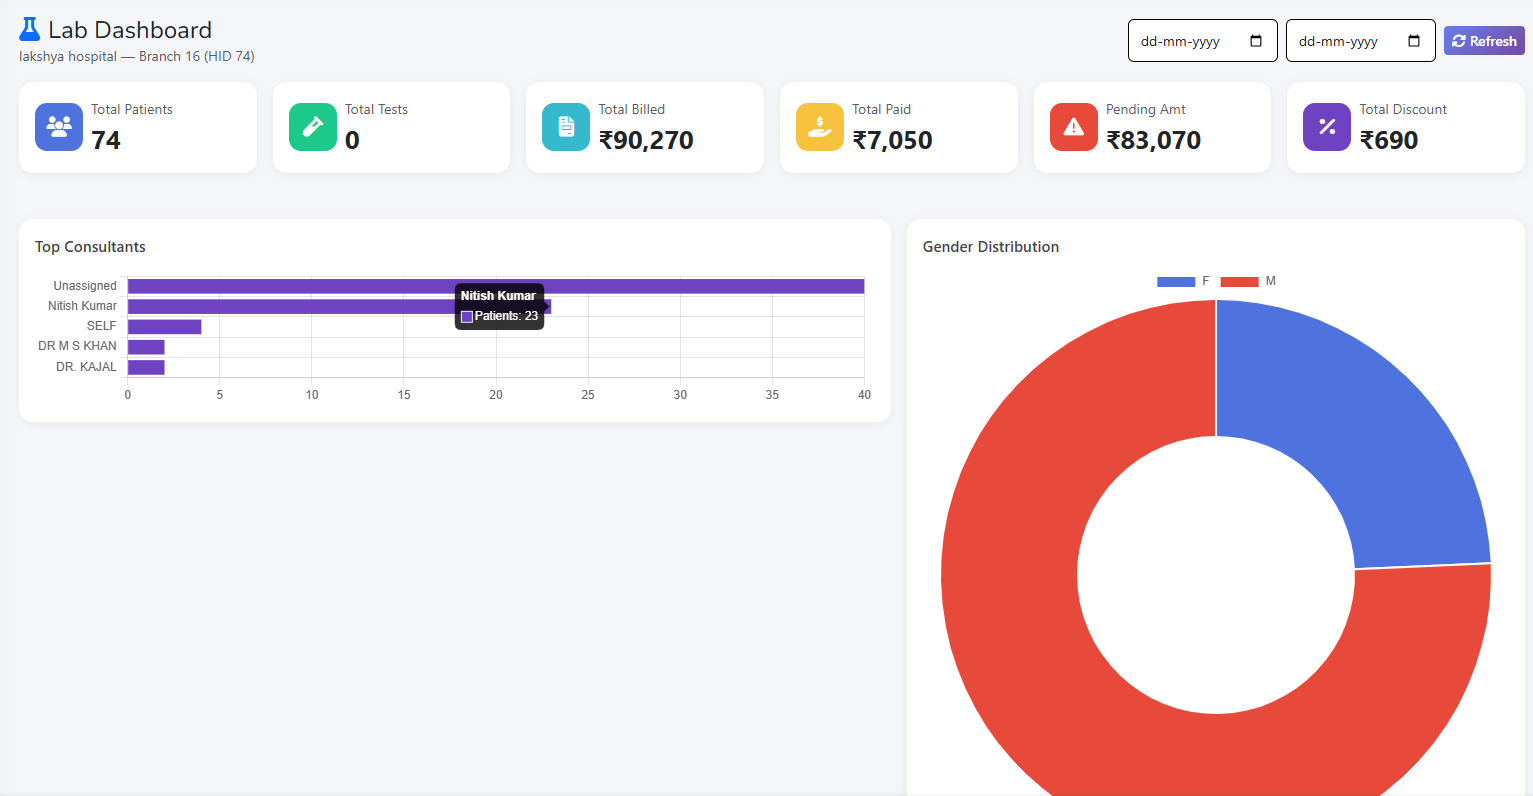The image size is (1533, 796).
Task: Click the 'SELF' axis label
Action: tap(101, 326)
